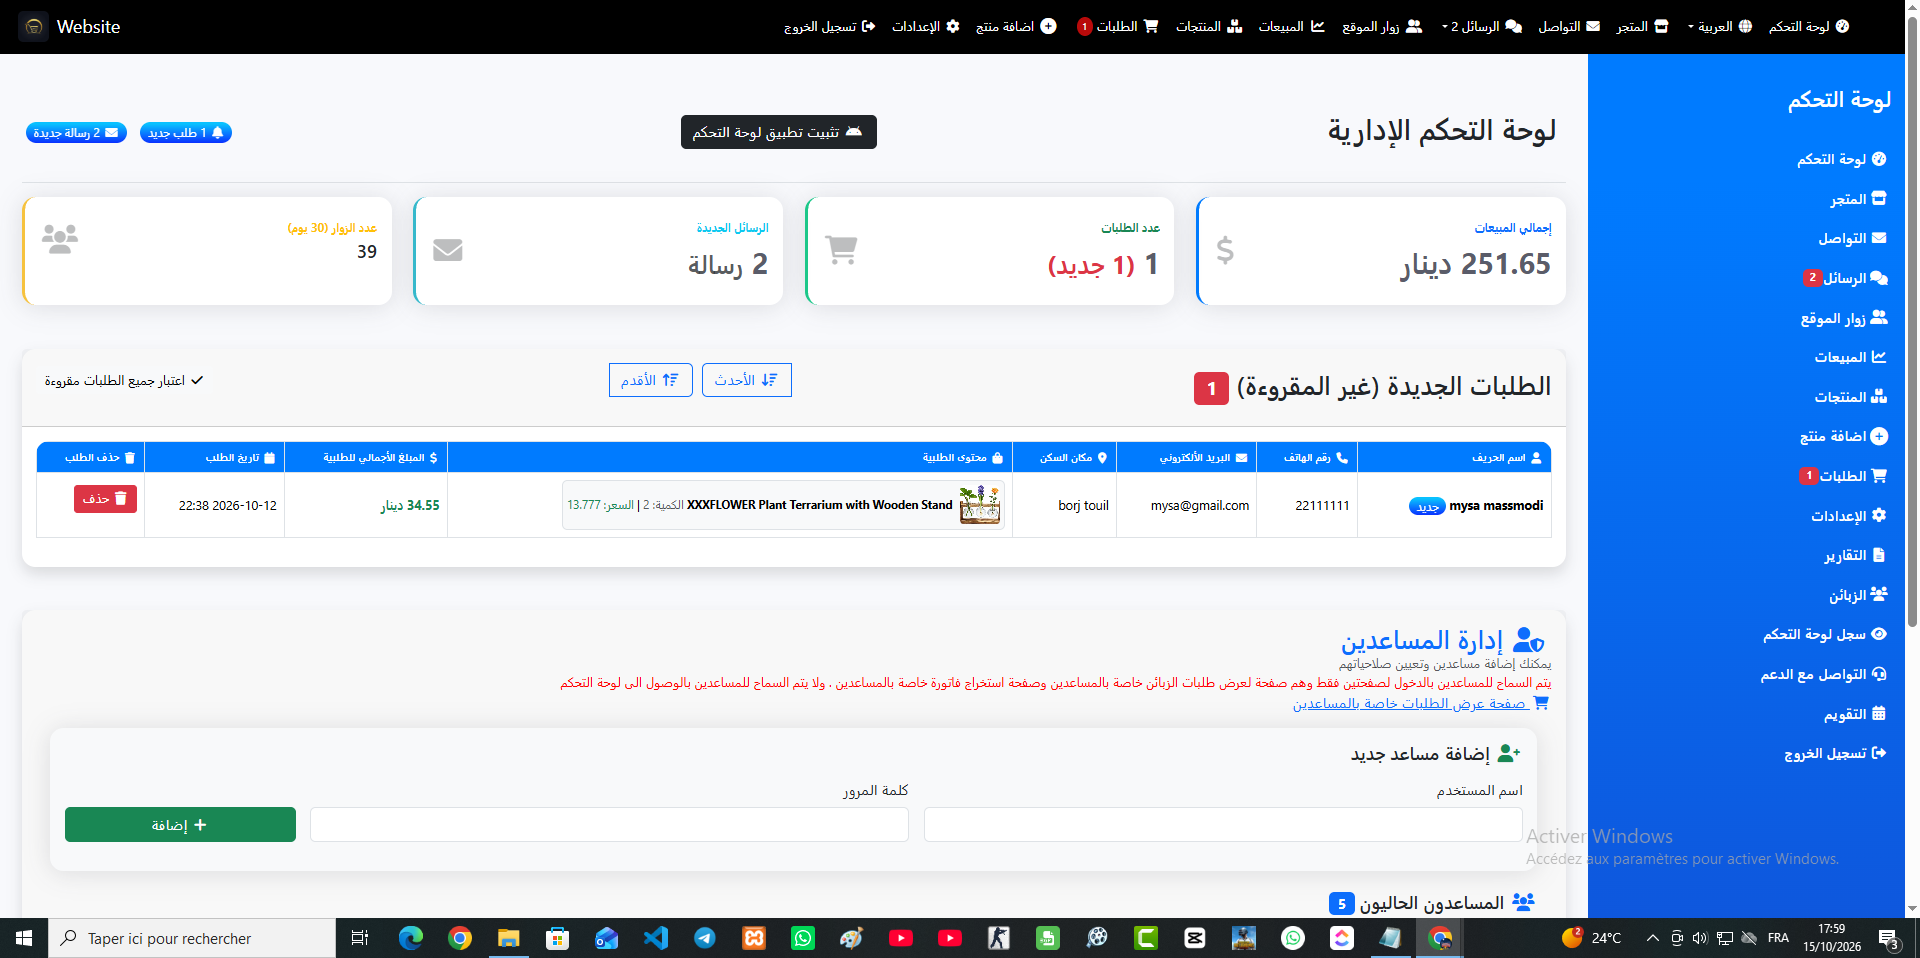The image size is (1920, 958).
Task: Delete the mysa massmodi order with 'حذف'
Action: pyautogui.click(x=105, y=499)
